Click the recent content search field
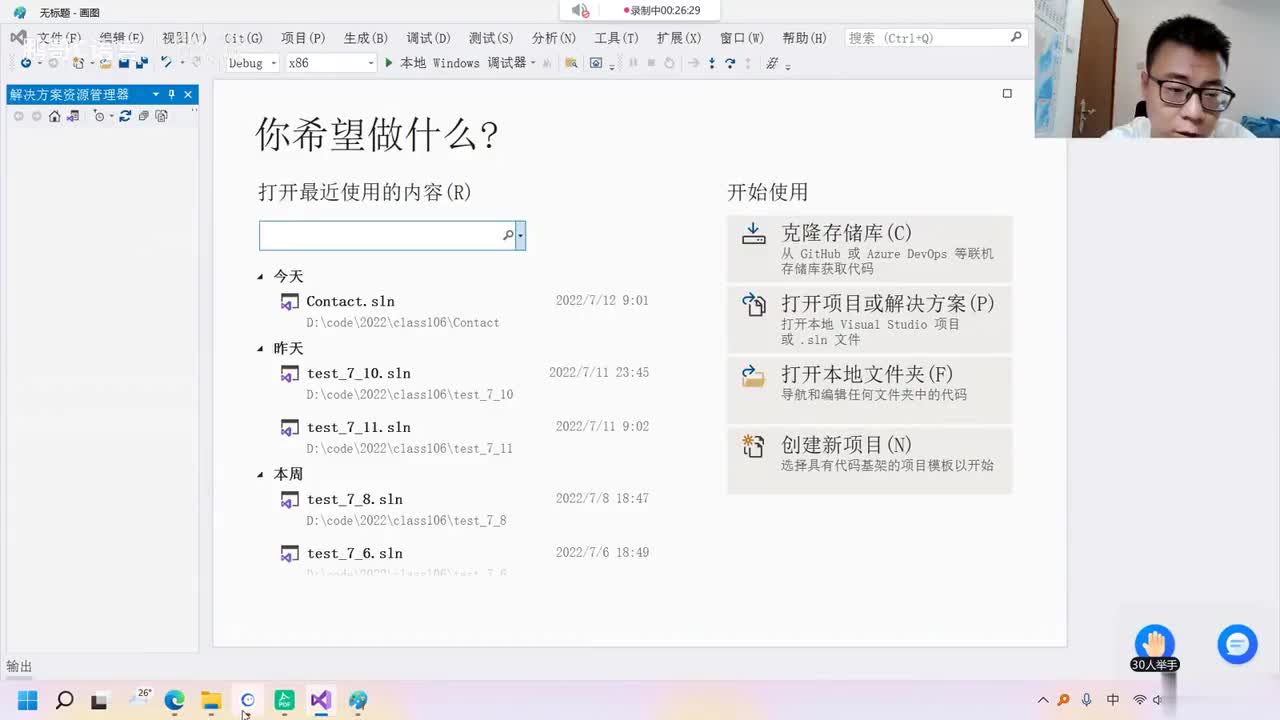 (387, 236)
